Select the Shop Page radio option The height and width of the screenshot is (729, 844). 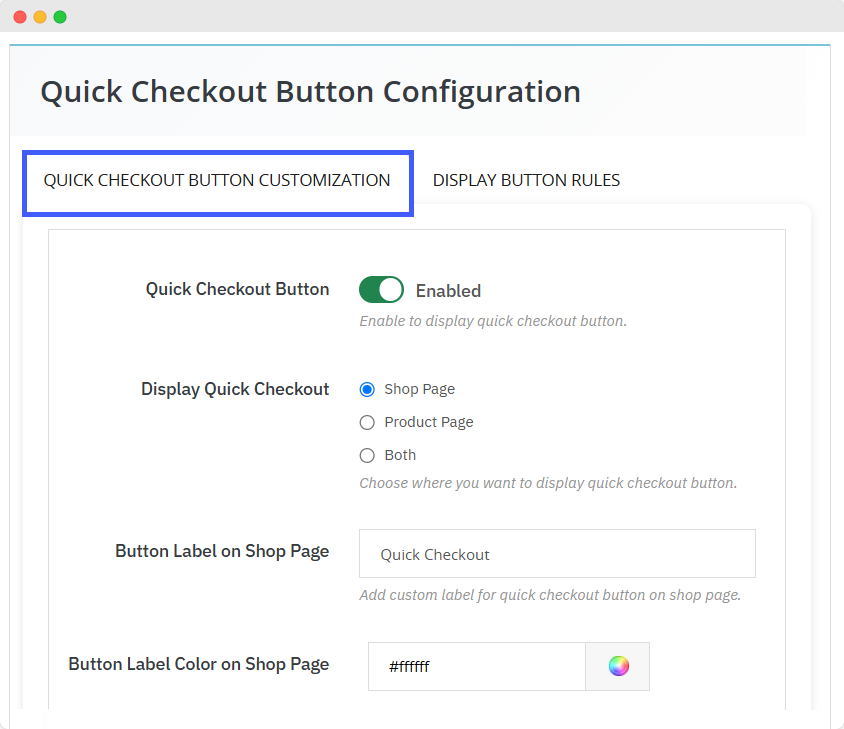point(367,389)
